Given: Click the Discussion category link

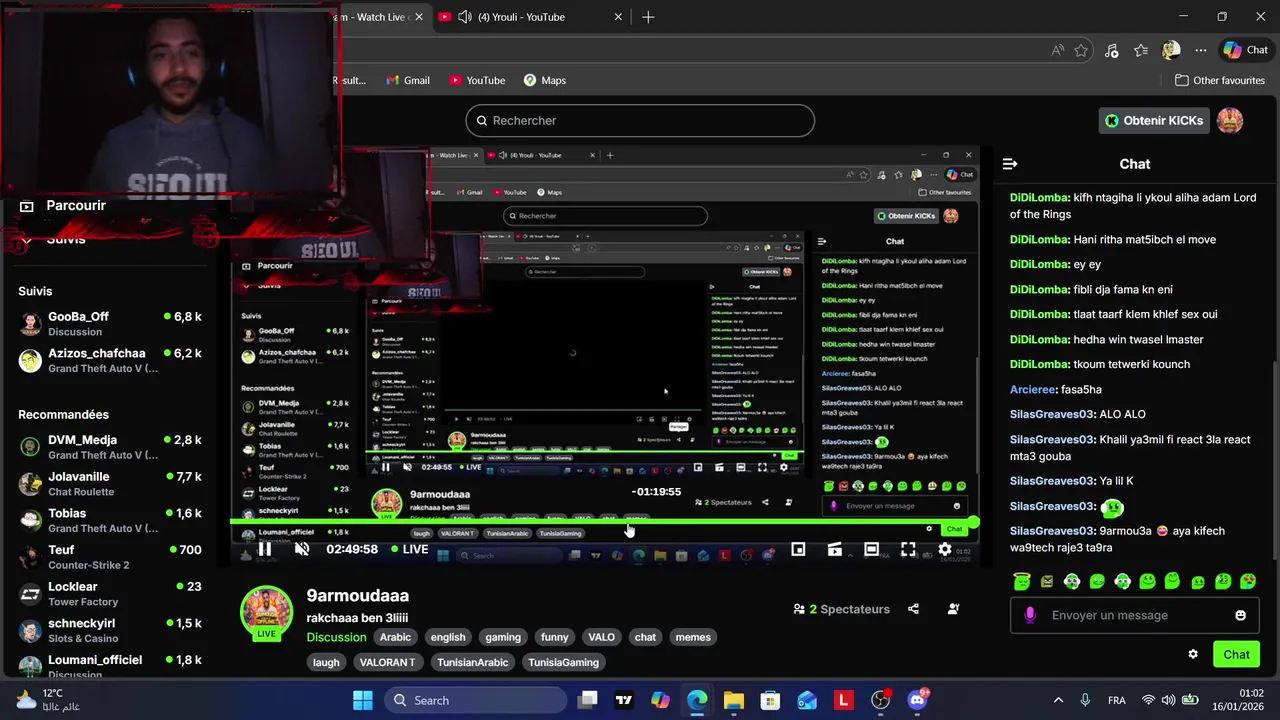Looking at the screenshot, I should click(x=336, y=637).
